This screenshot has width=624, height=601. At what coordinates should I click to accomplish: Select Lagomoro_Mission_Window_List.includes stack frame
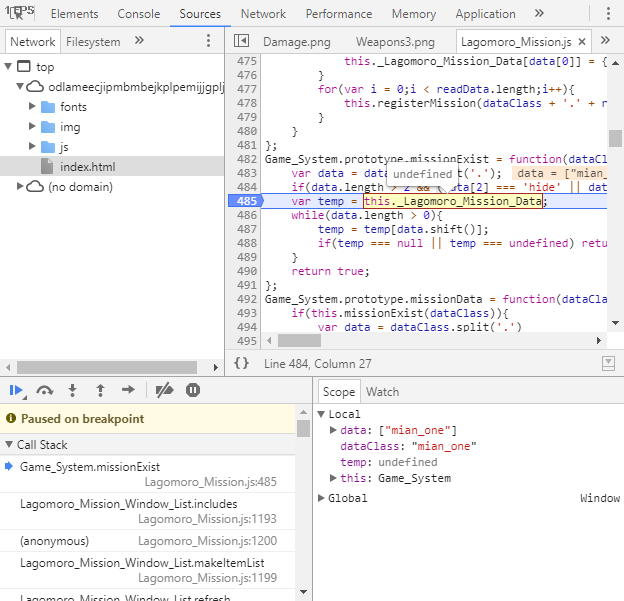pos(147,511)
